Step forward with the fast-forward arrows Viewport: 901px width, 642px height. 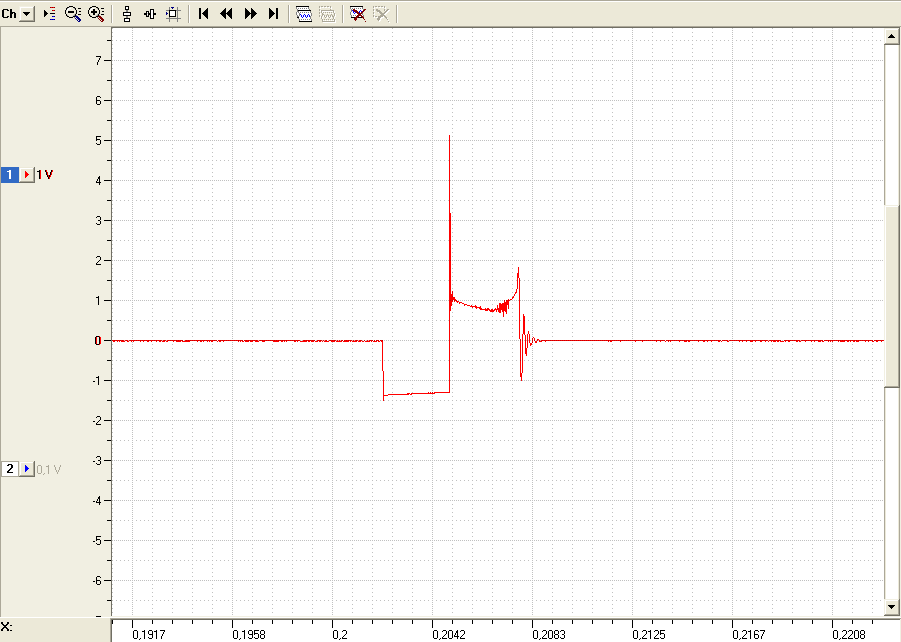tap(251, 14)
